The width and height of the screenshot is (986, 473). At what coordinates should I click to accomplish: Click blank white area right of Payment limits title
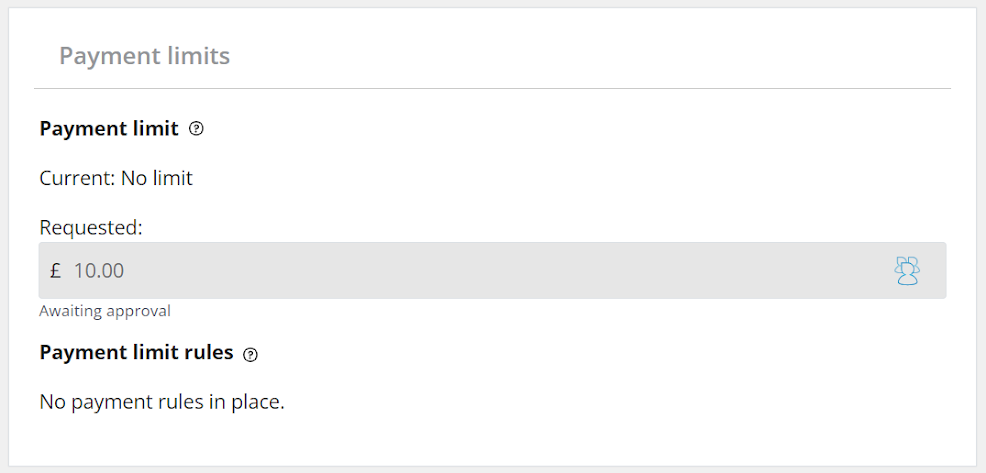pos(600,56)
